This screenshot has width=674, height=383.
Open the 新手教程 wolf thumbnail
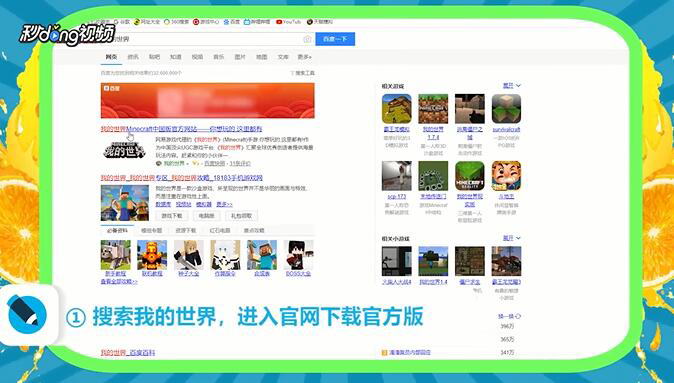tap(116, 255)
